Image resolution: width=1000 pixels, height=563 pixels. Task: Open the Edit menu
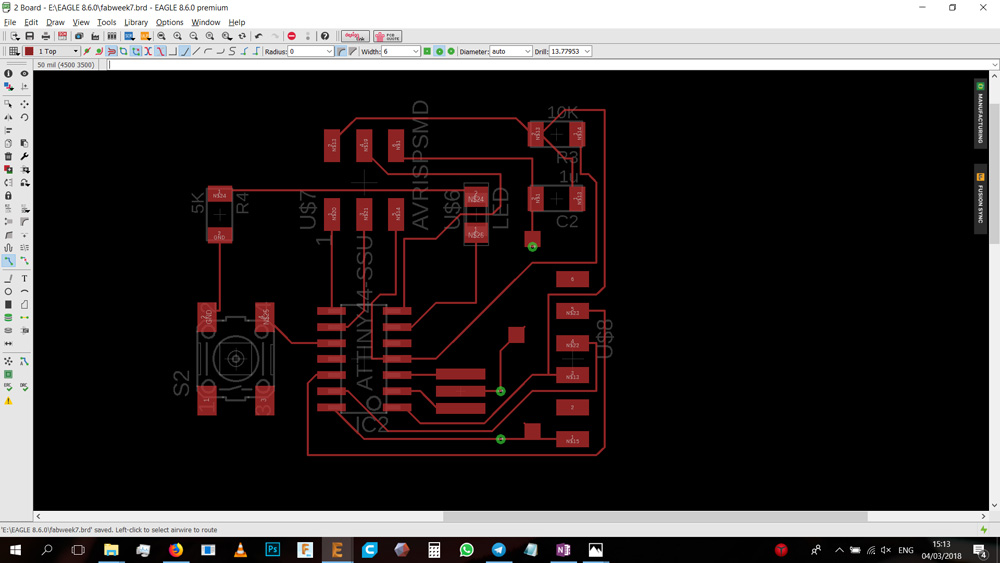31,22
